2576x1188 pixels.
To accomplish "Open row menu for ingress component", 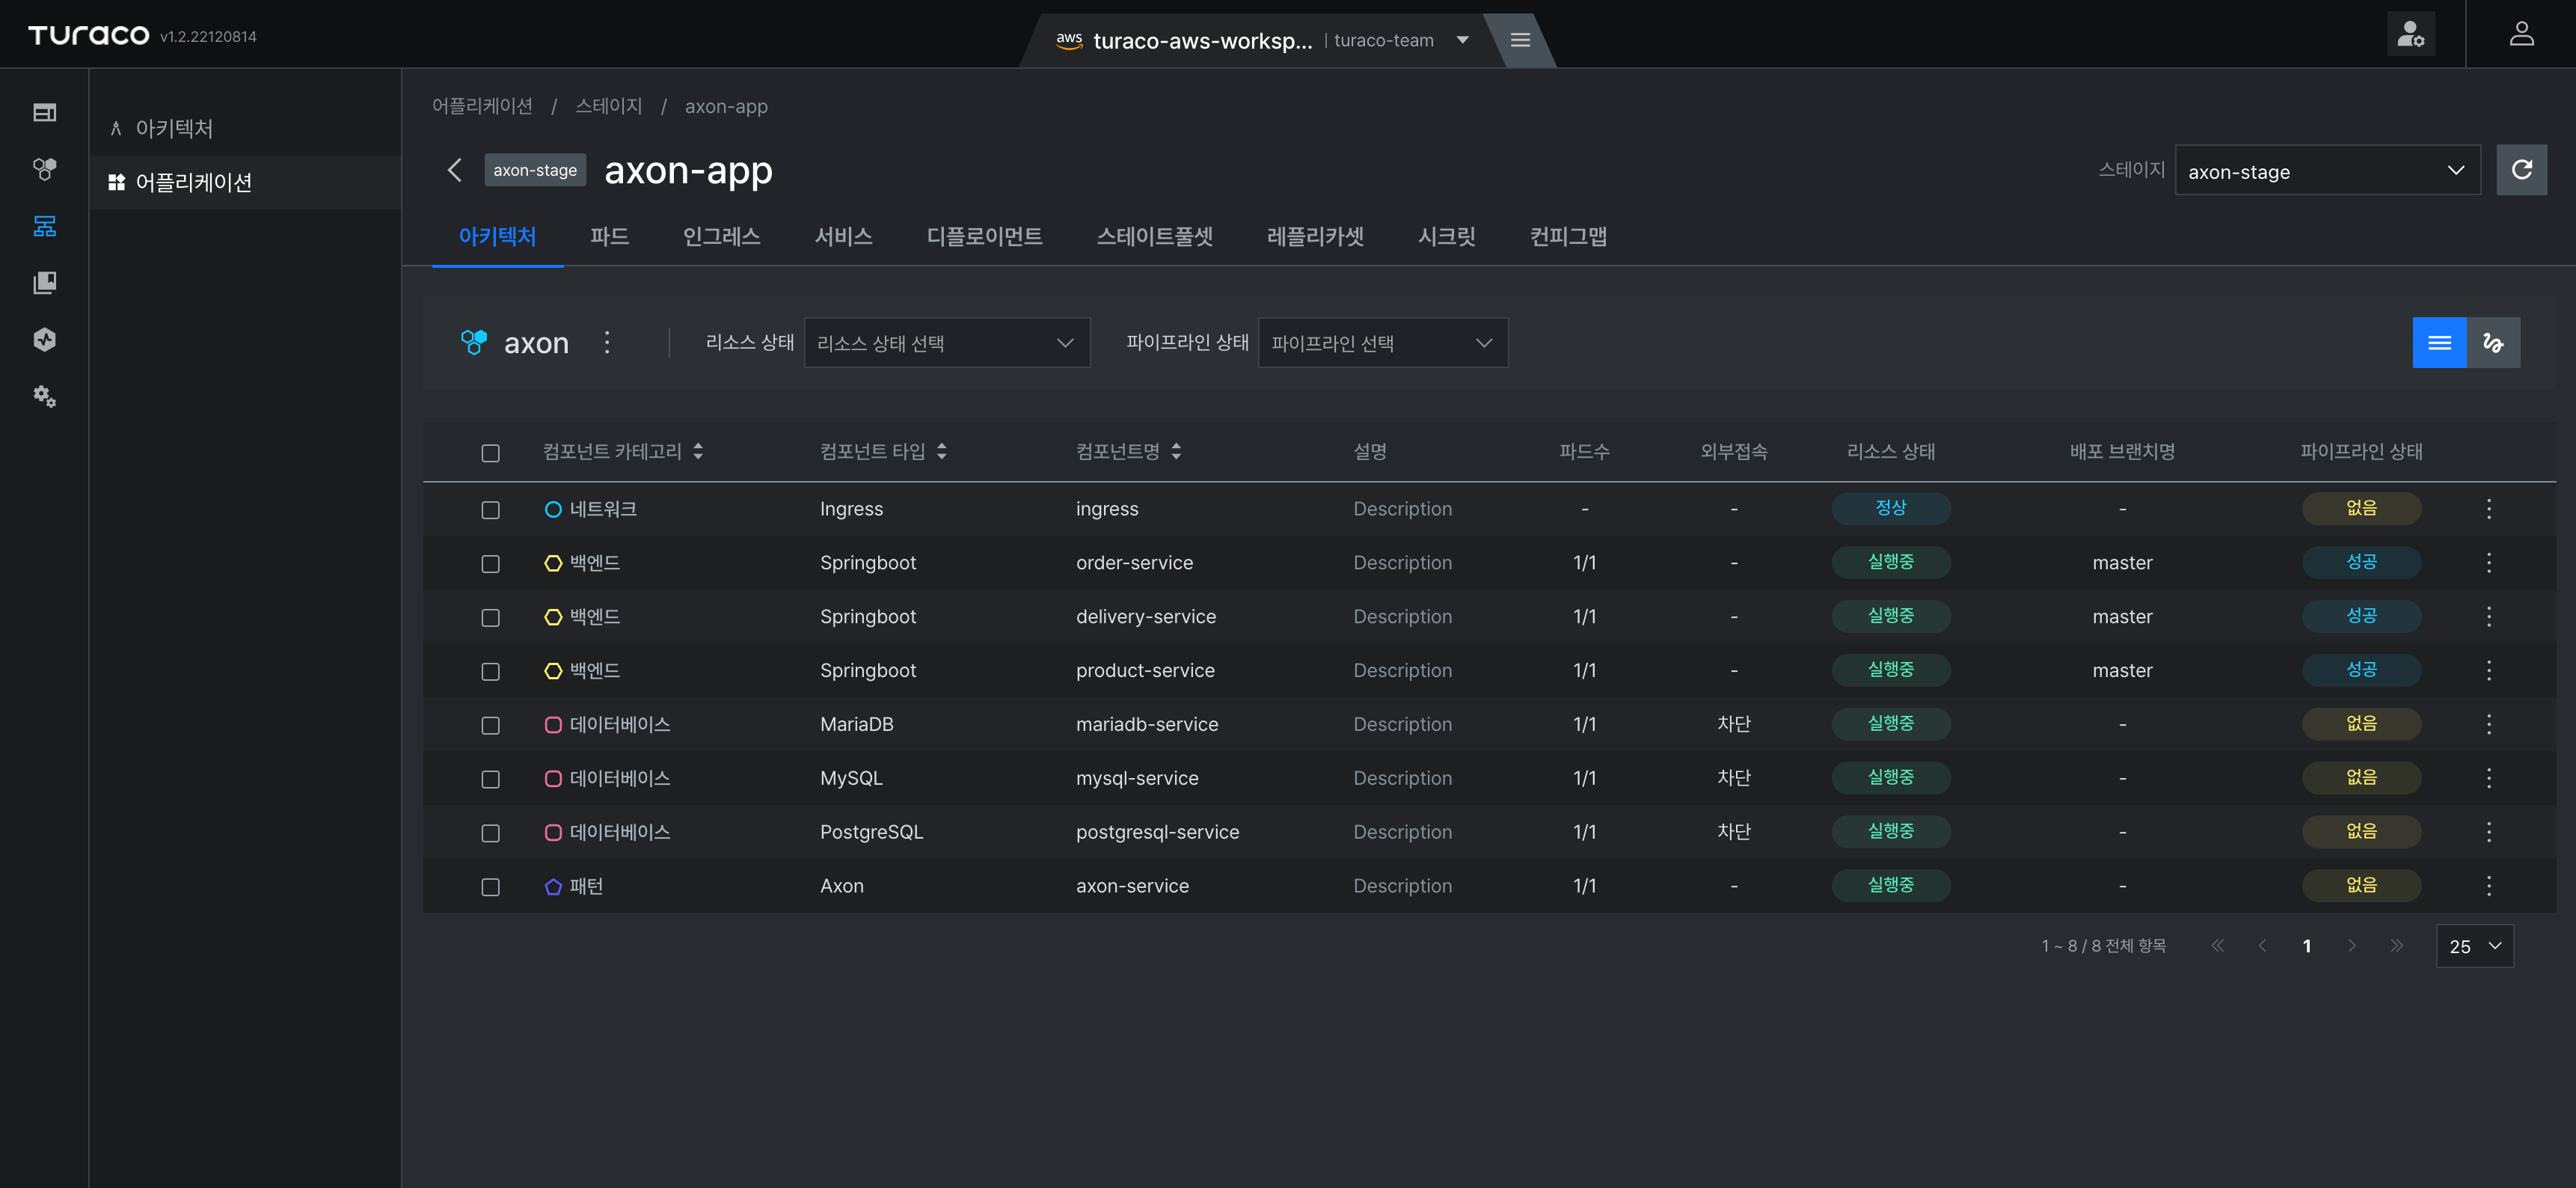I will click(2488, 509).
